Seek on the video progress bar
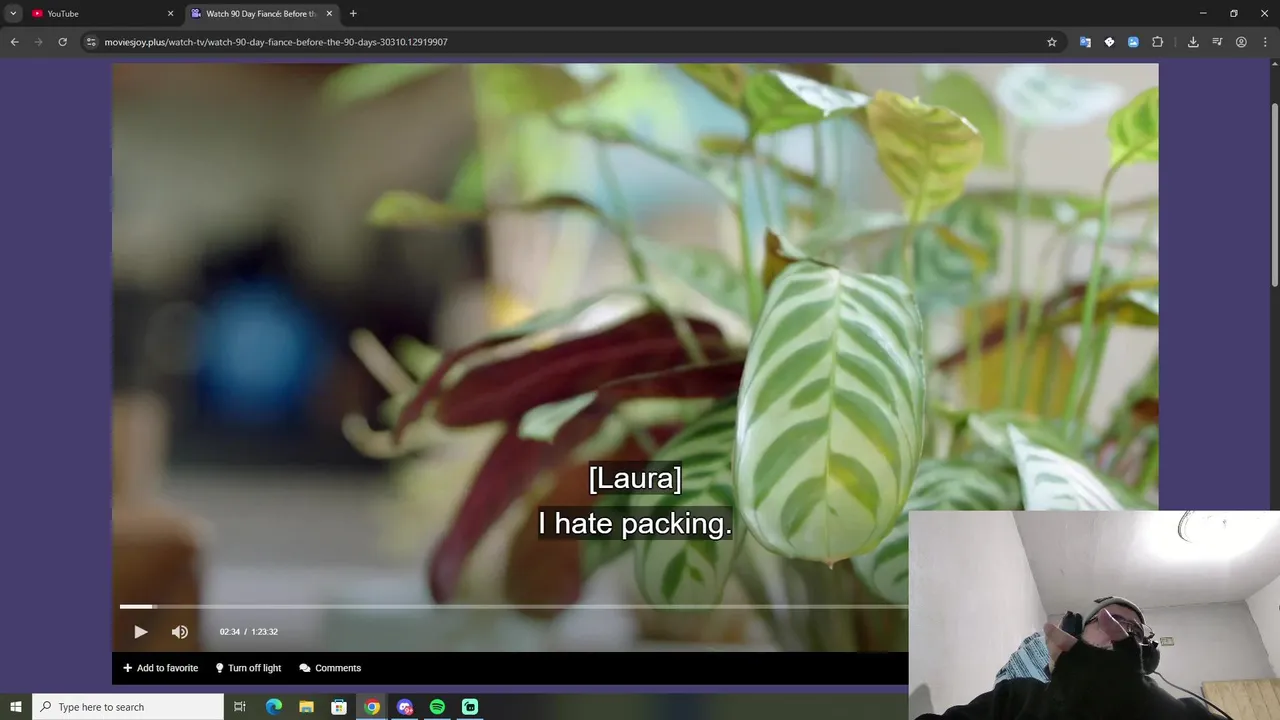Image resolution: width=1280 pixels, height=720 pixels. click(x=514, y=606)
